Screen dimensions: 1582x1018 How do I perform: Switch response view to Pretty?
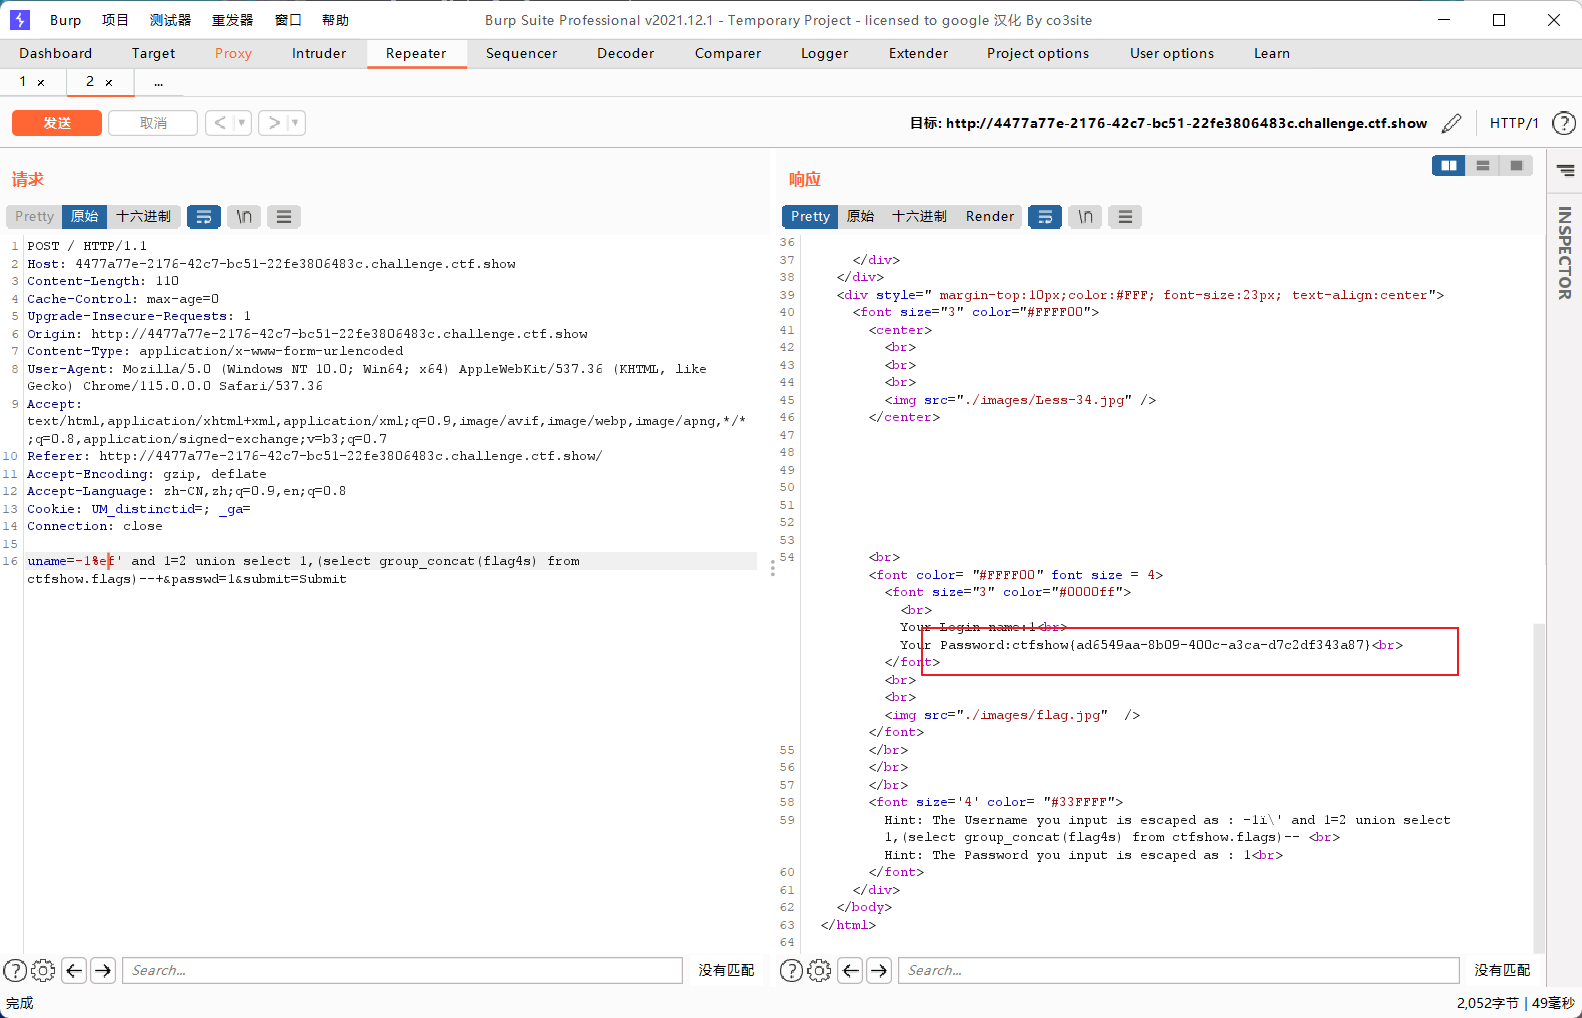810,216
